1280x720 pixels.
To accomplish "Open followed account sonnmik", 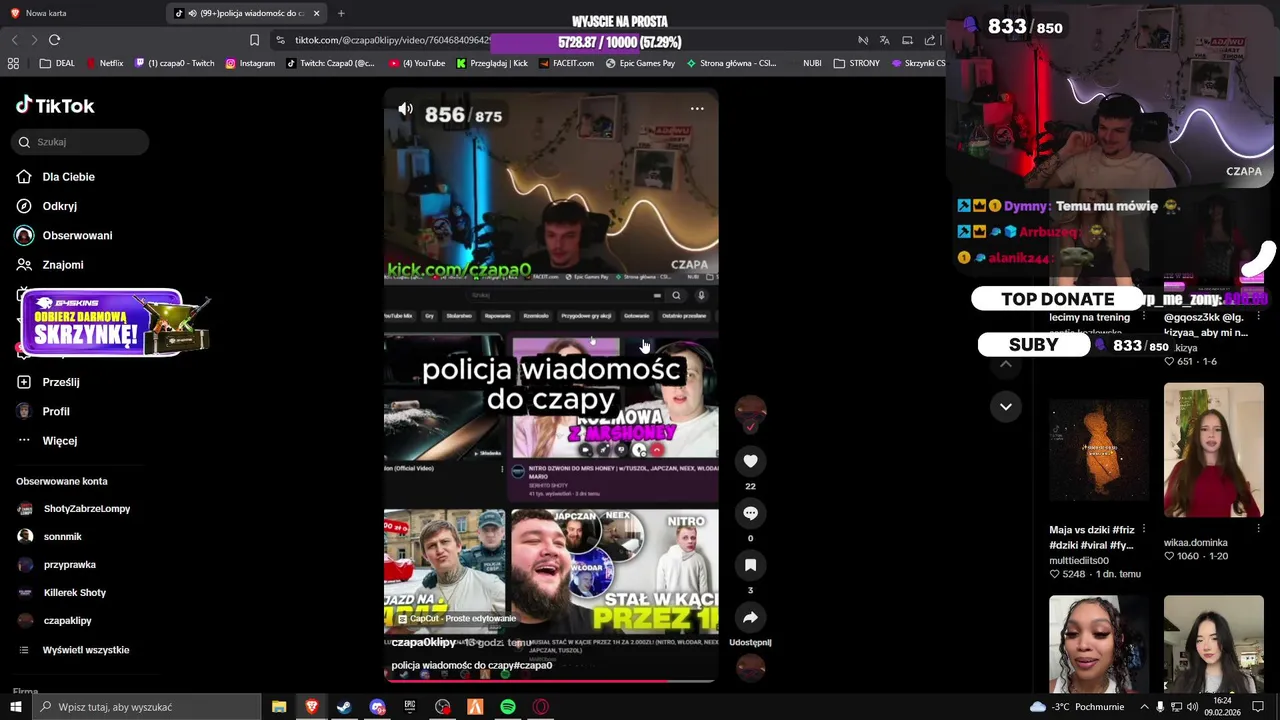I will click(62, 537).
